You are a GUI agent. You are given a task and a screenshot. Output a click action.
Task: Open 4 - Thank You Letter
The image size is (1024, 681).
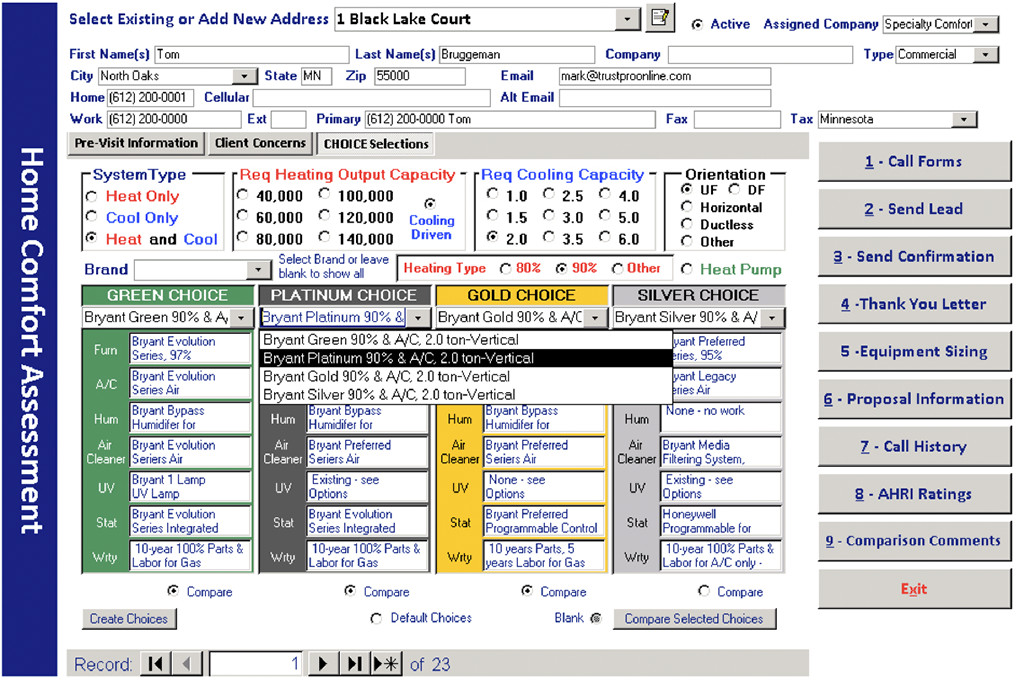click(914, 304)
